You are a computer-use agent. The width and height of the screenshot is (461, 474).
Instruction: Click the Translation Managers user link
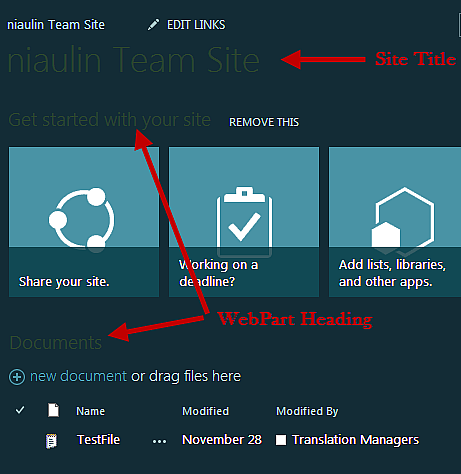[x=355, y=440]
